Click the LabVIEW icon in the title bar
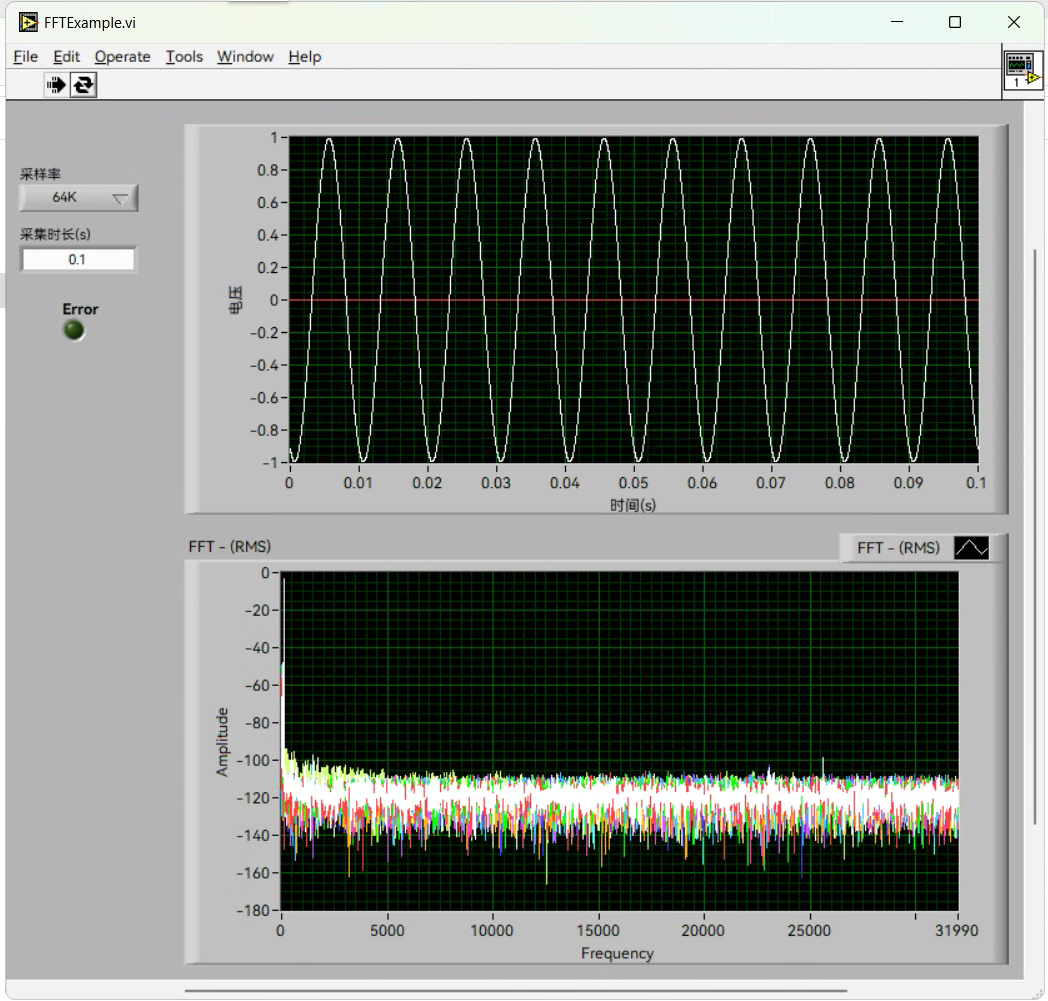The width and height of the screenshot is (1048, 1001). [x=28, y=22]
